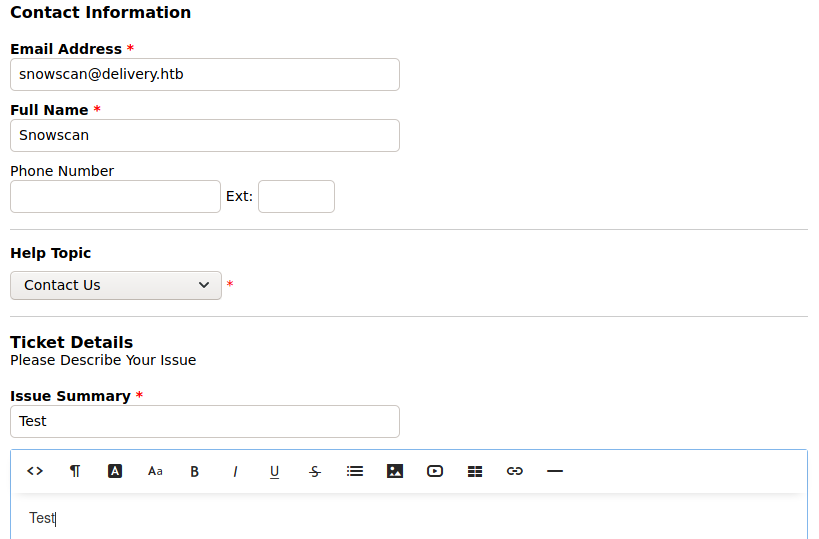Viewport: 819px width, 539px height.
Task: Open the font size option
Action: pyautogui.click(x=155, y=471)
